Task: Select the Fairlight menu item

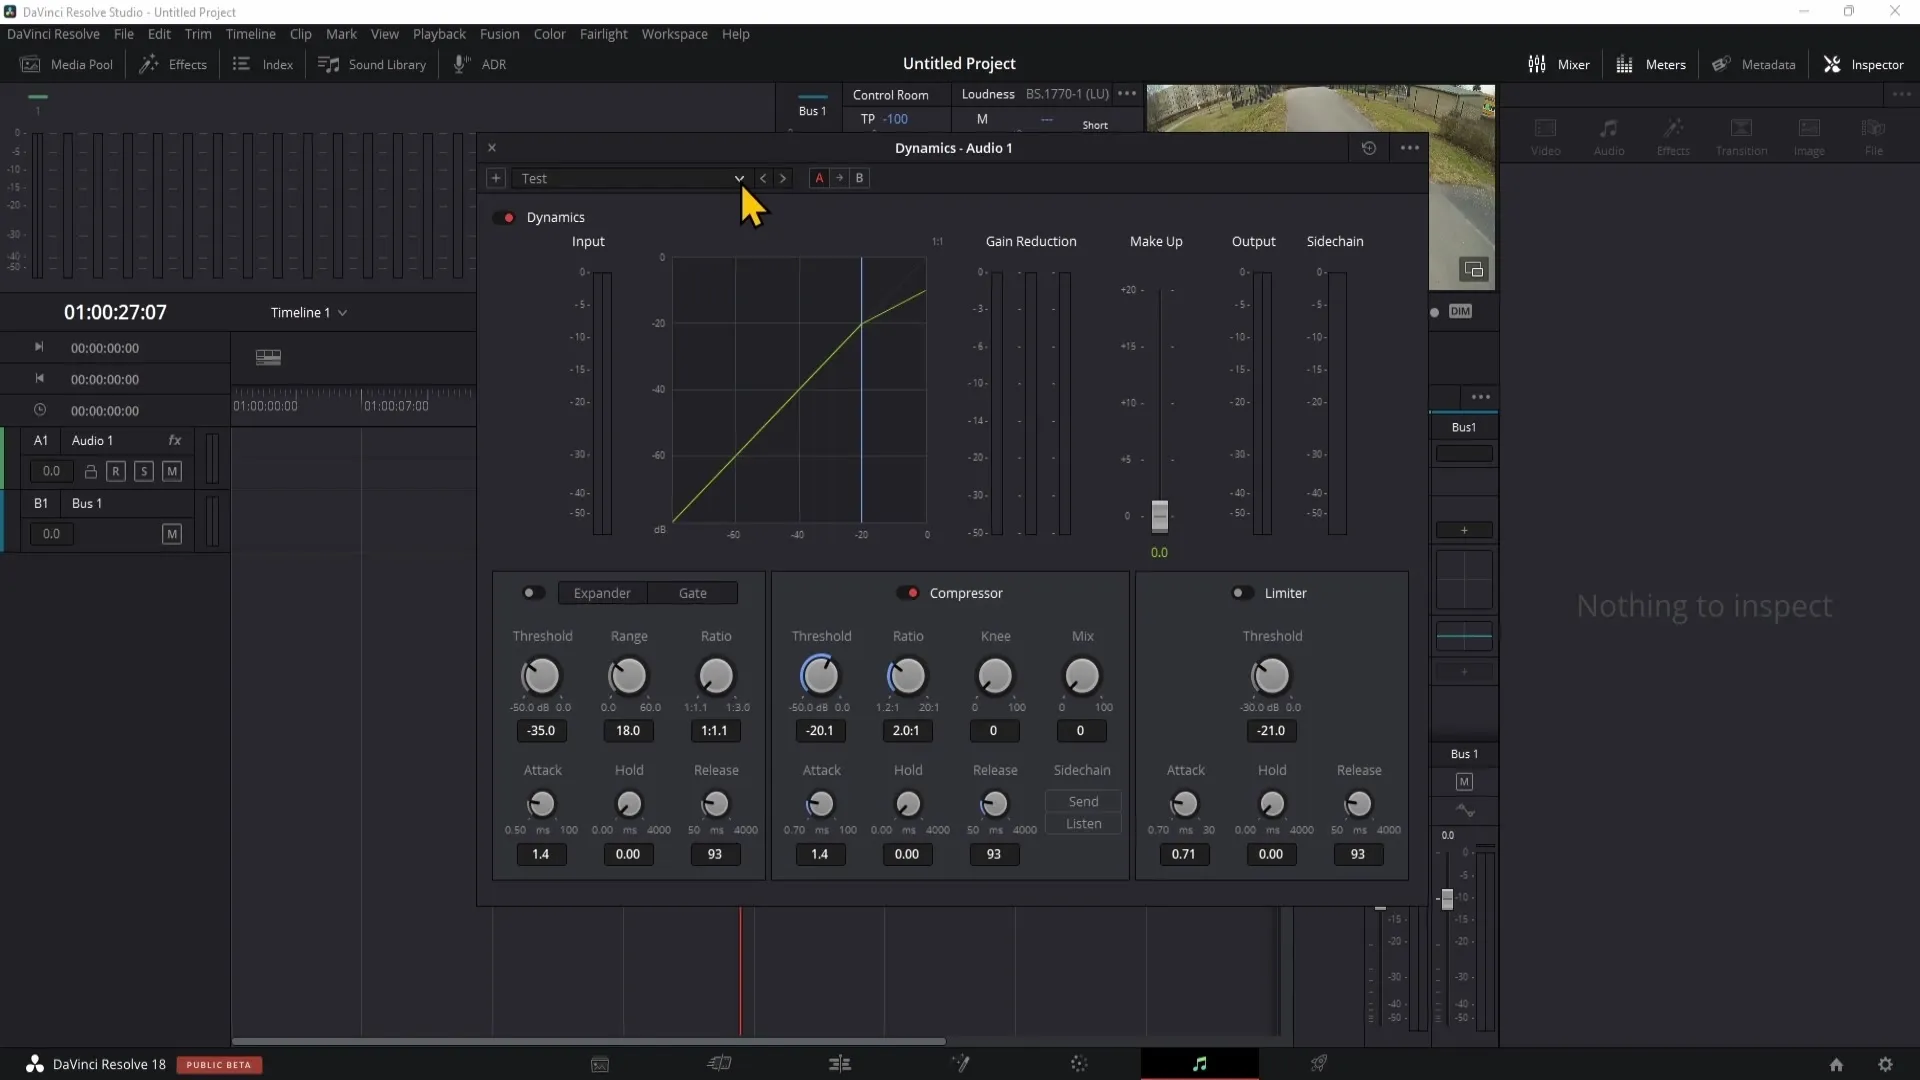Action: pyautogui.click(x=604, y=33)
